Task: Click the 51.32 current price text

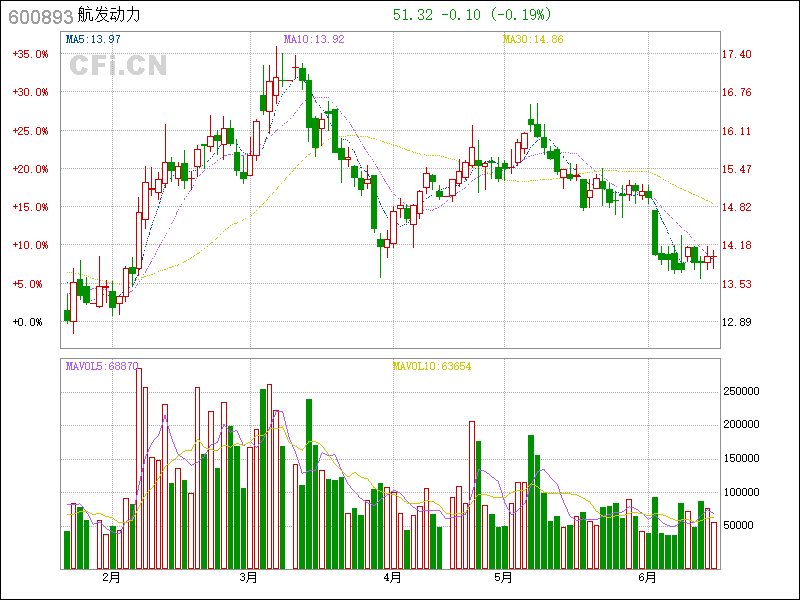Action: coord(413,15)
